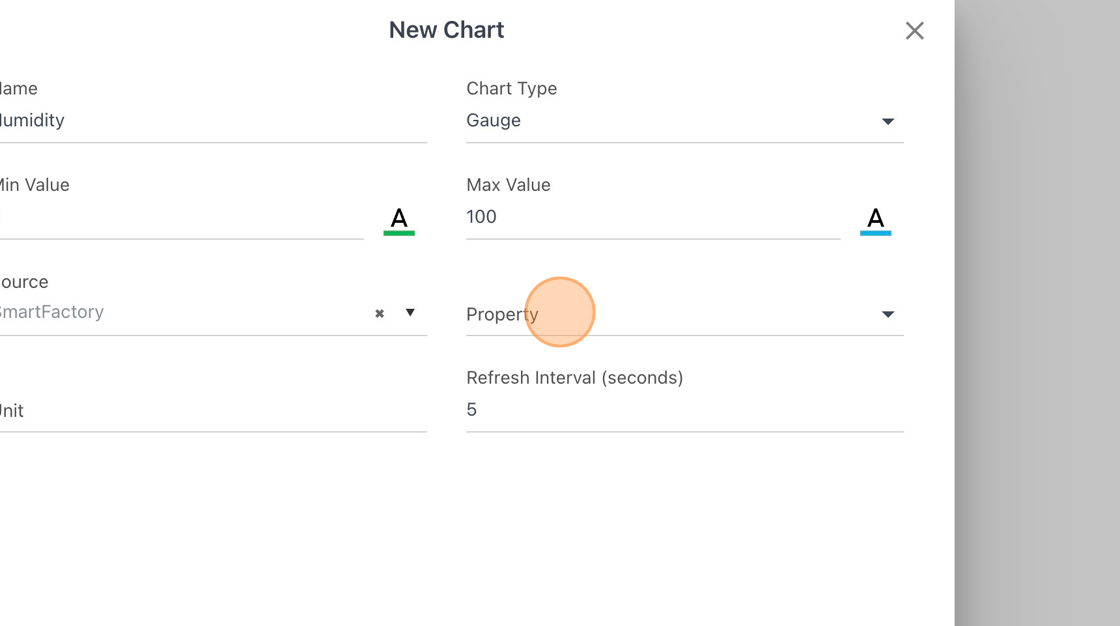Viewport: 1120px width, 626px height.
Task: Clear the SmartFactory source selection
Action: 379,313
